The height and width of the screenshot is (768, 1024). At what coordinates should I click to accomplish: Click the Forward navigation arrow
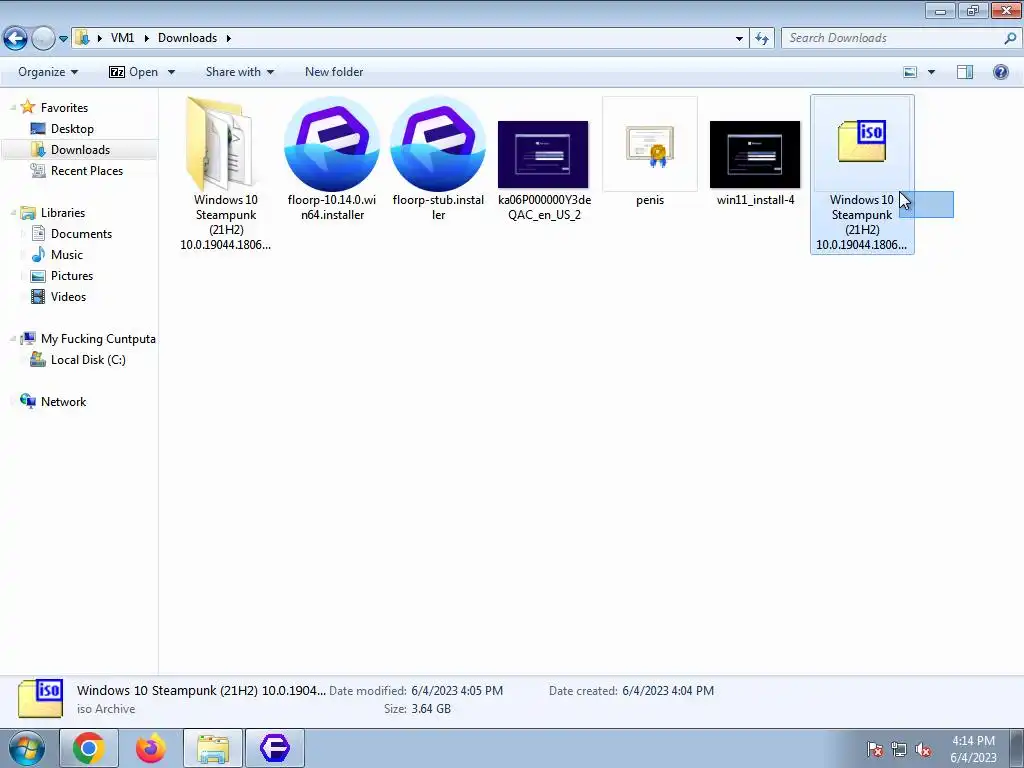pyautogui.click(x=43, y=39)
